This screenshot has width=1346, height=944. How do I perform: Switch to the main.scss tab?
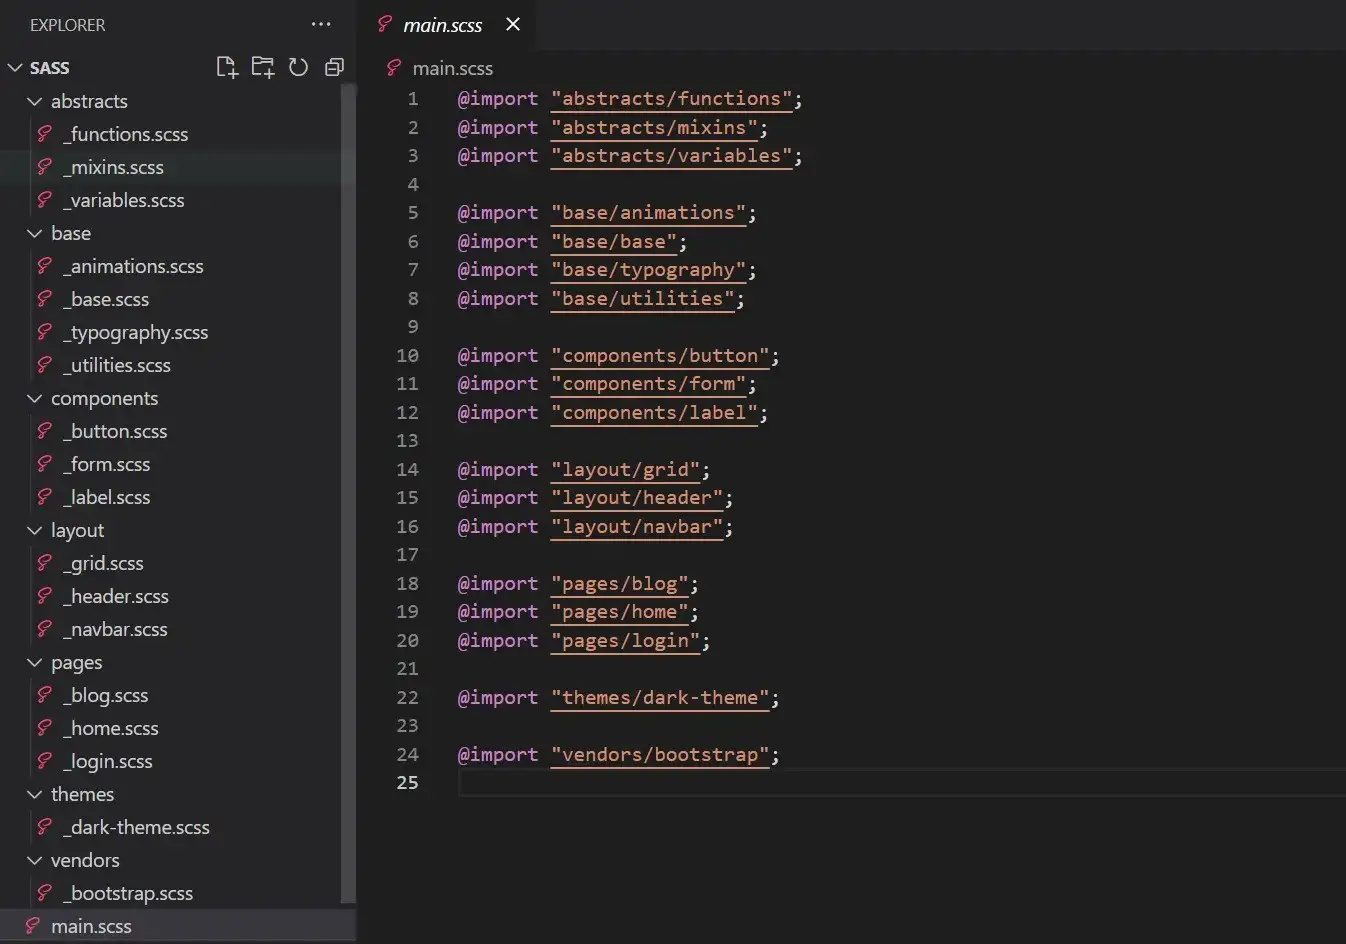coord(442,25)
